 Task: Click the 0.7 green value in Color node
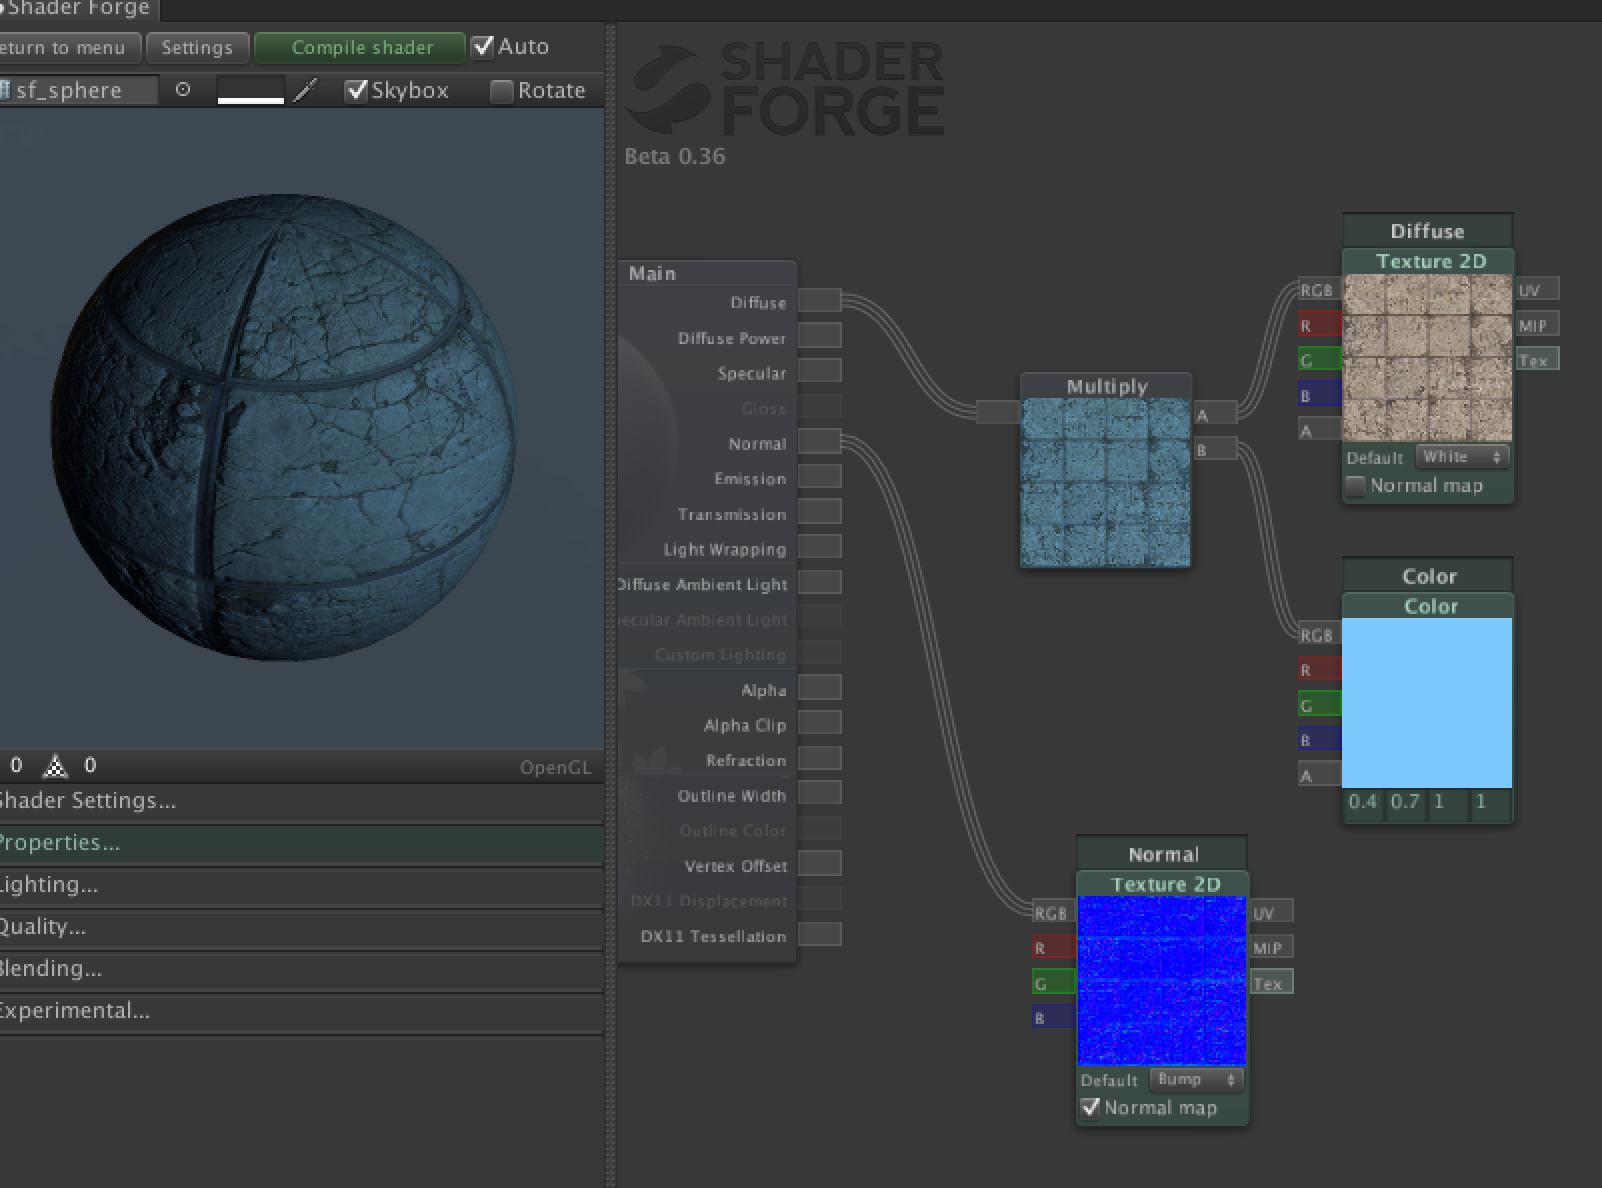(1406, 802)
